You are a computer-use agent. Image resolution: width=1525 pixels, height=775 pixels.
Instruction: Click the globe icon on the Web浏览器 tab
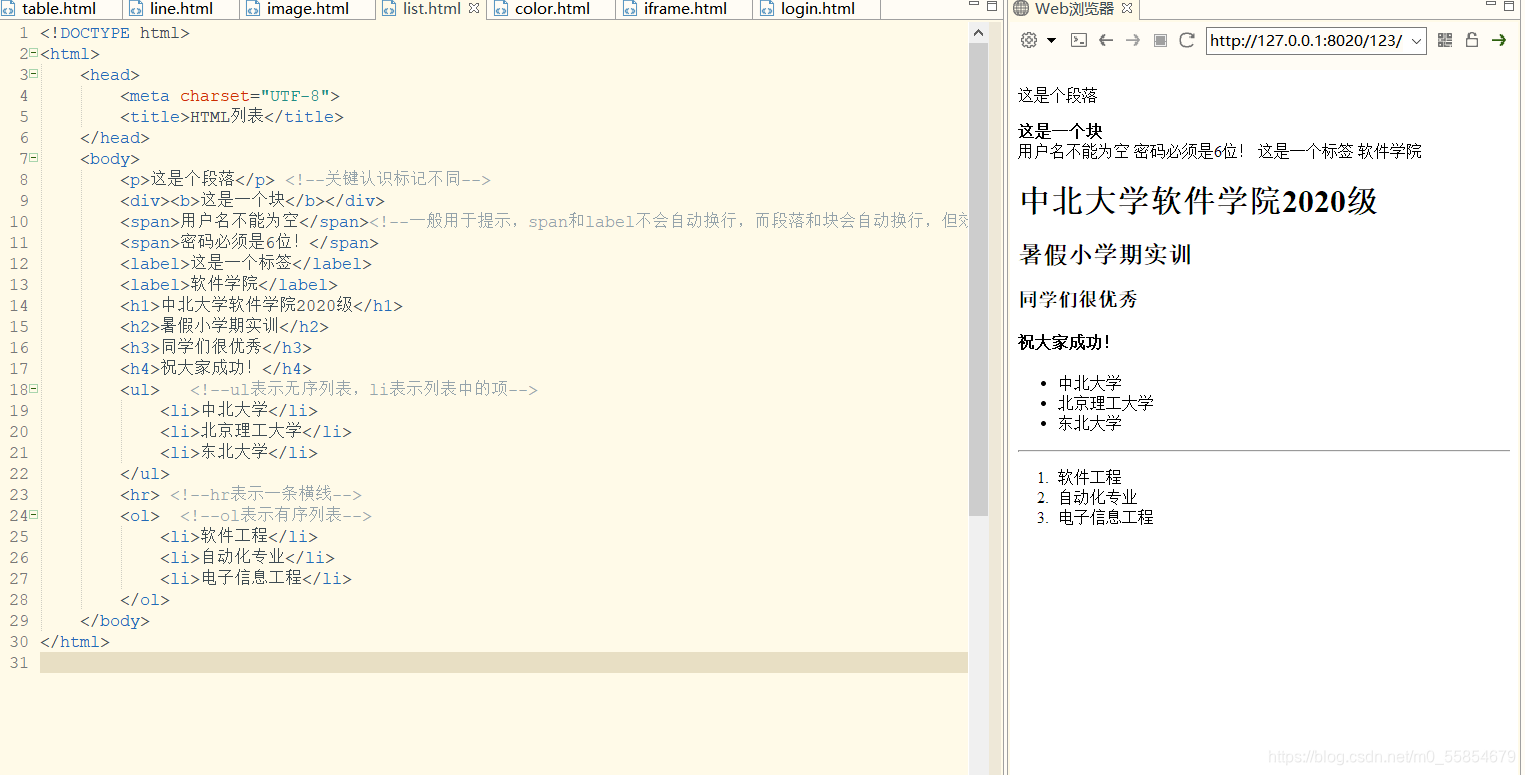(1021, 9)
